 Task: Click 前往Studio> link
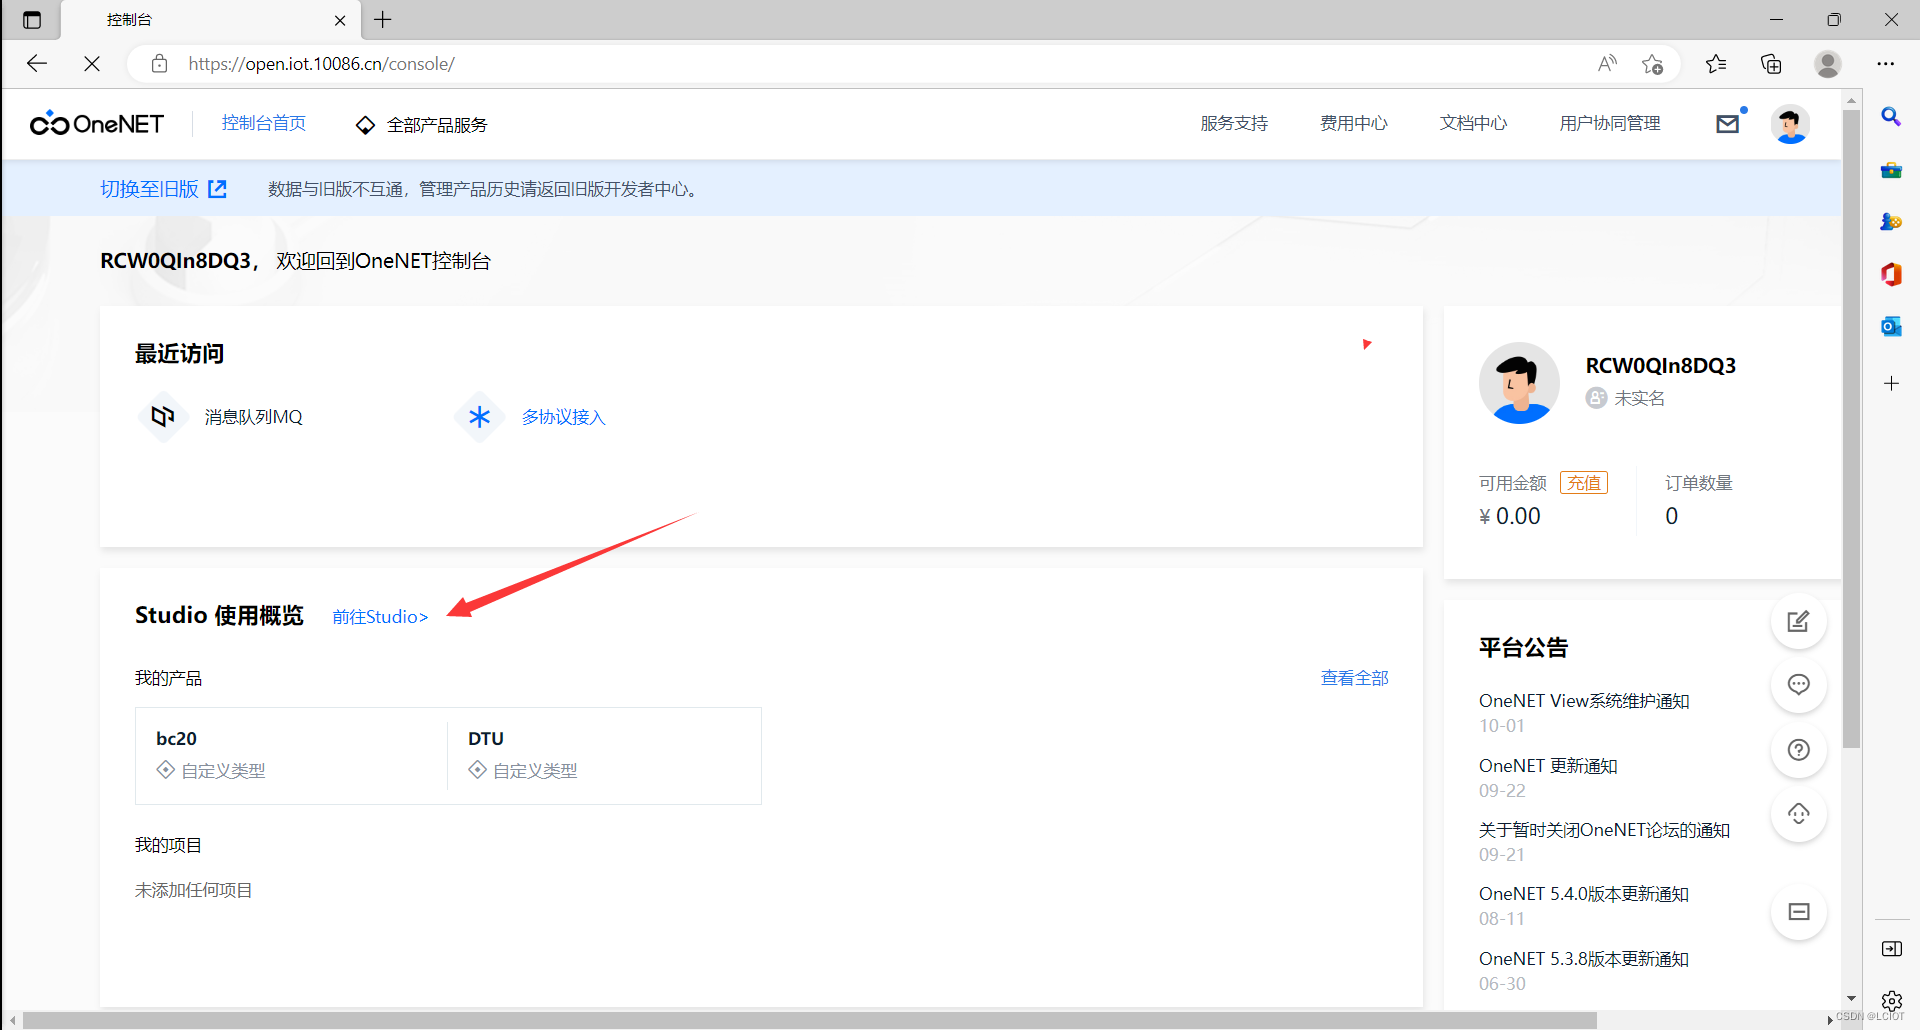[380, 617]
